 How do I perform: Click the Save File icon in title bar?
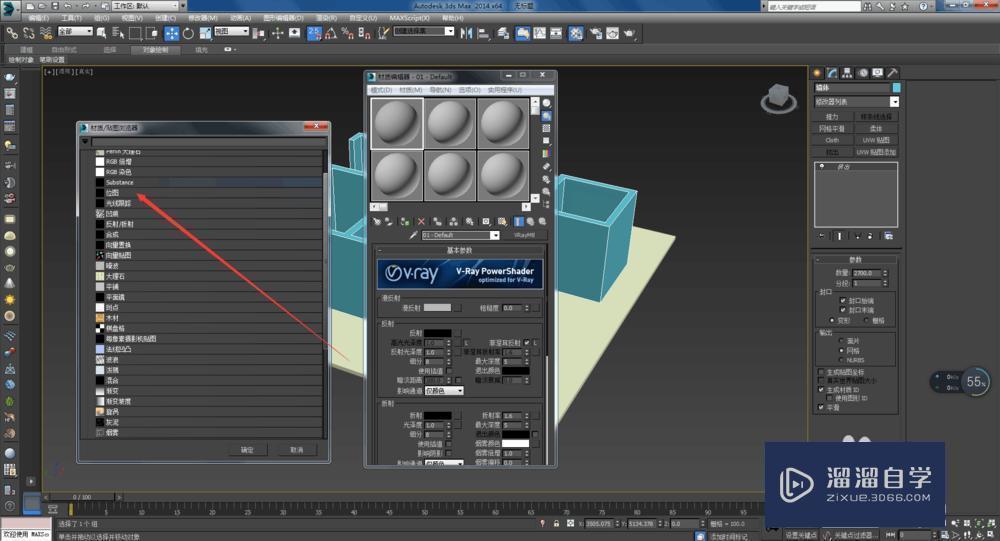coord(55,6)
